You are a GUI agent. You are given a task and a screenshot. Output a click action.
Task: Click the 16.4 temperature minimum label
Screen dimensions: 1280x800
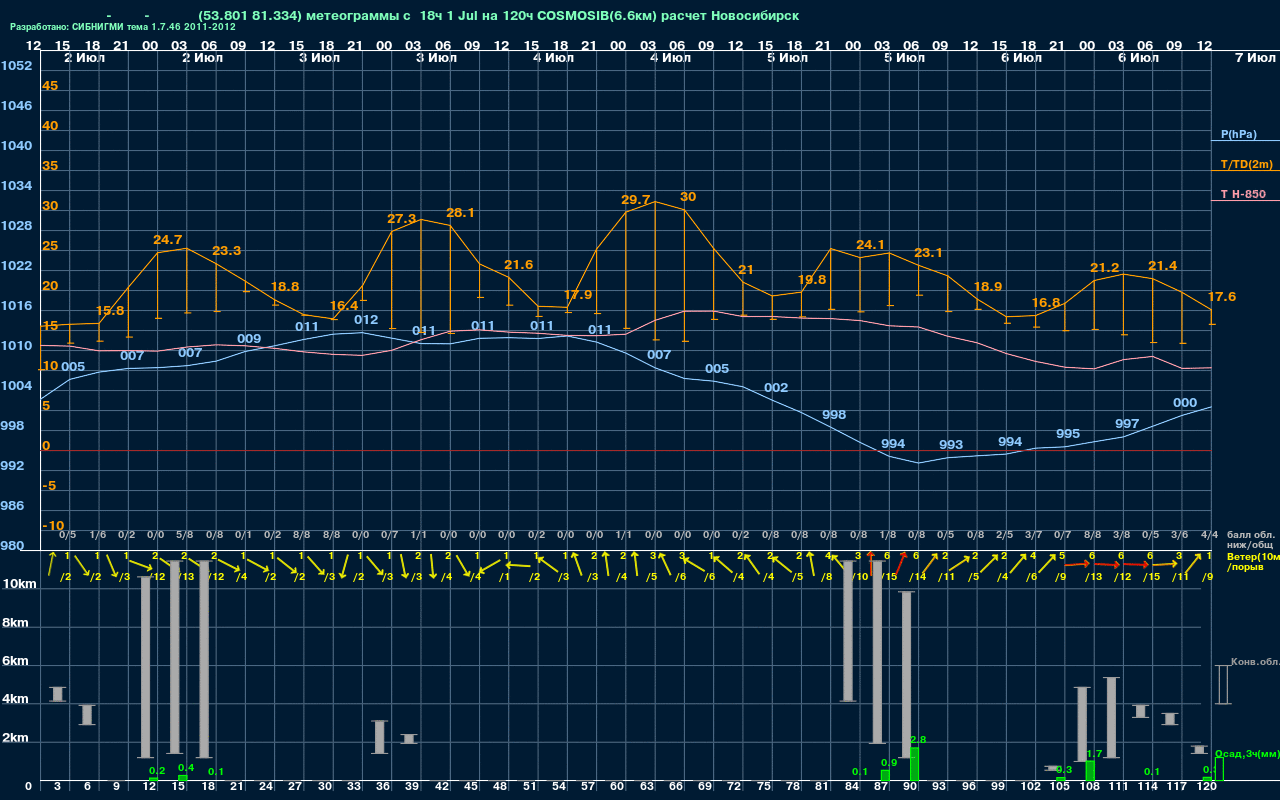(343, 306)
